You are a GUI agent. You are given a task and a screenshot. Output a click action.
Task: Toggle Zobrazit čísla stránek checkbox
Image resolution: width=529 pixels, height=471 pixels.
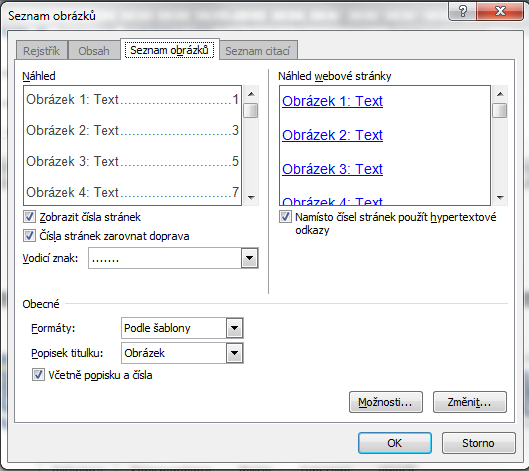pos(29,217)
